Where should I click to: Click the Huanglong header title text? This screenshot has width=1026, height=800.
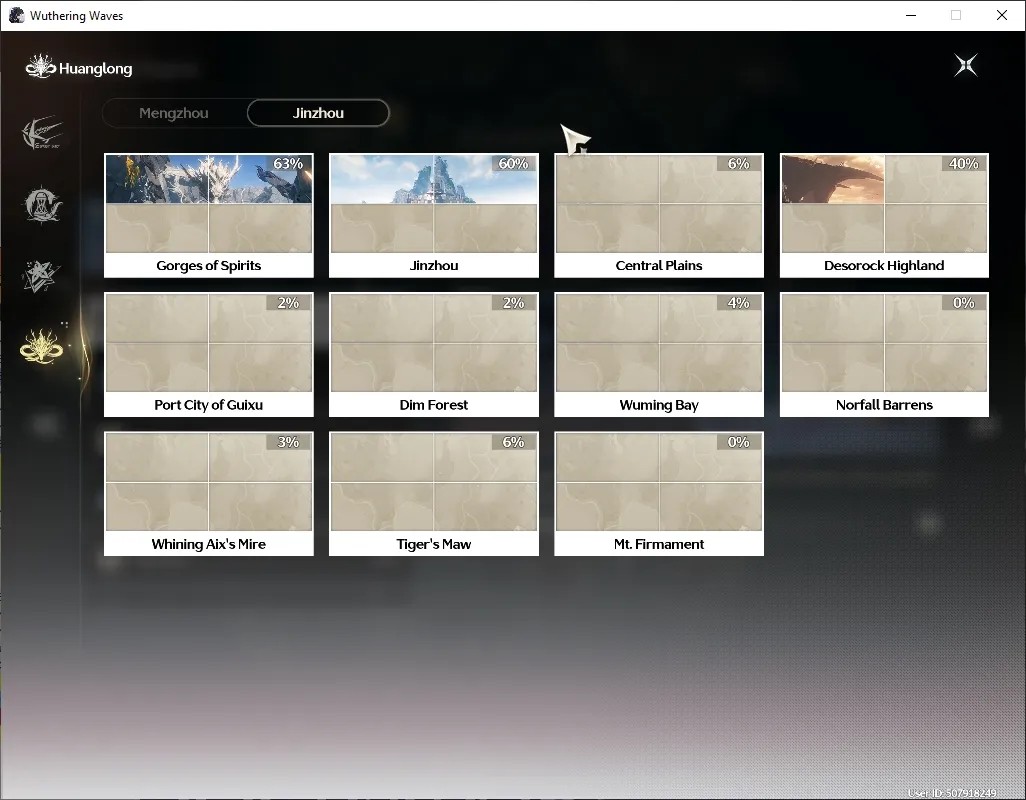96,69
